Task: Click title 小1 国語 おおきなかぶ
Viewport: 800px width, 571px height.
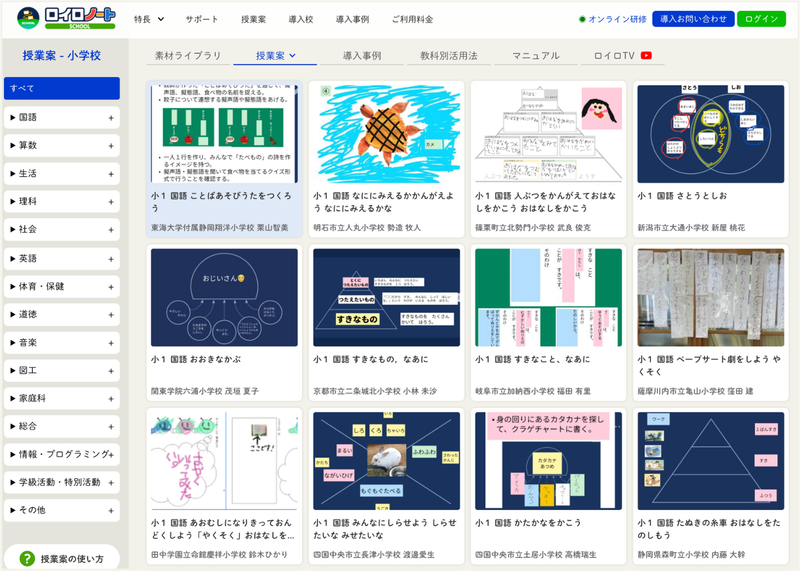Action: coord(196,359)
